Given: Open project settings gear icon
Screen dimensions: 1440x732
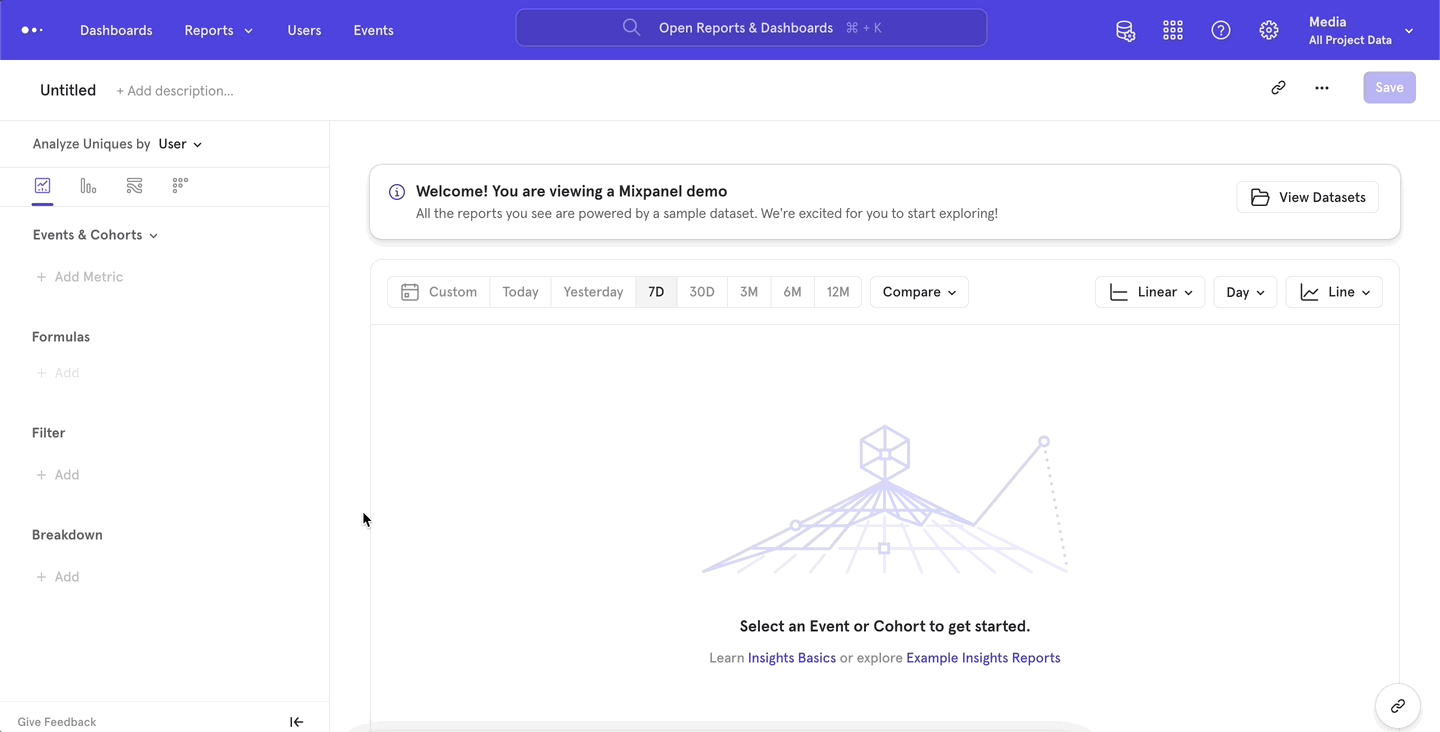Looking at the screenshot, I should (1268, 30).
